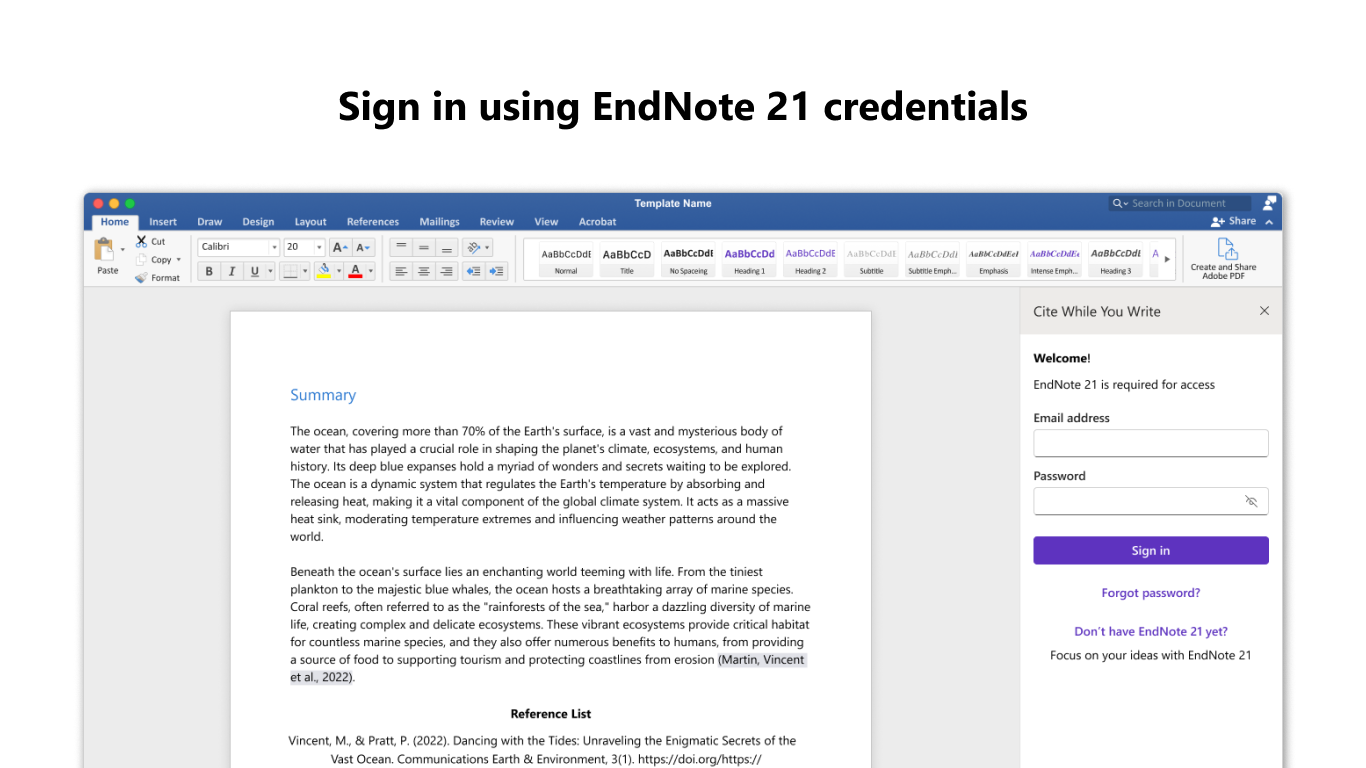Open the comments icon in the title bar
1366x768 pixels.
1270,203
